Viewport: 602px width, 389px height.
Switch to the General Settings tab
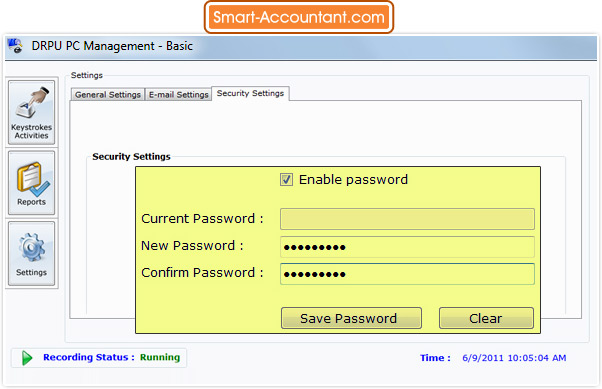[108, 94]
